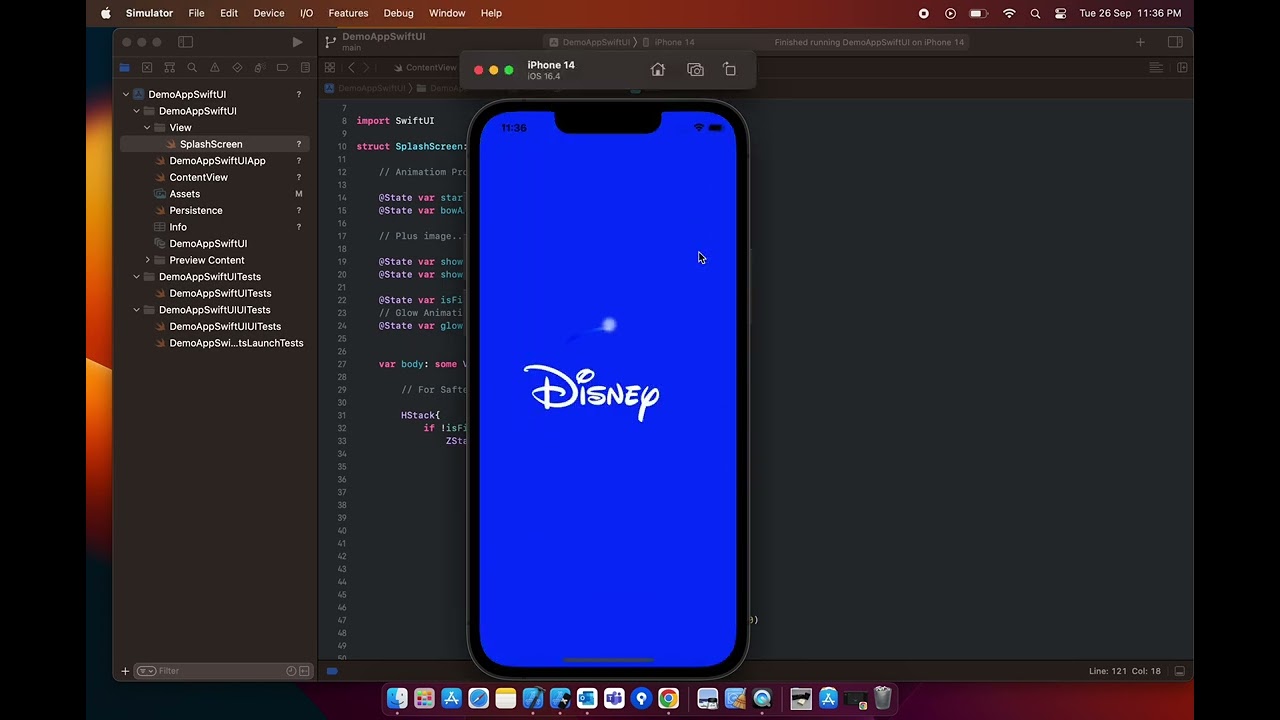Screen dimensions: 1280x720
Task: Open the I/O menu
Action: click(x=306, y=13)
